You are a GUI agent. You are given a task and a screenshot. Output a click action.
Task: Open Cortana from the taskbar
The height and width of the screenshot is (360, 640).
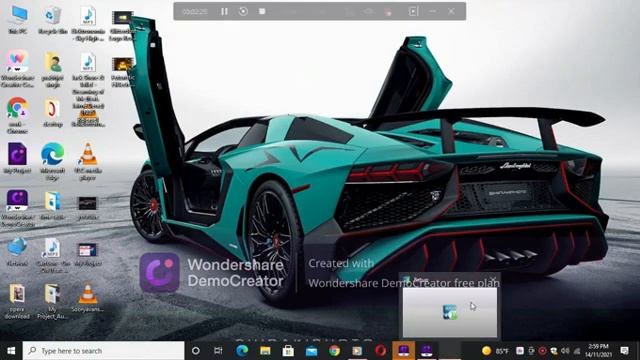(196, 351)
